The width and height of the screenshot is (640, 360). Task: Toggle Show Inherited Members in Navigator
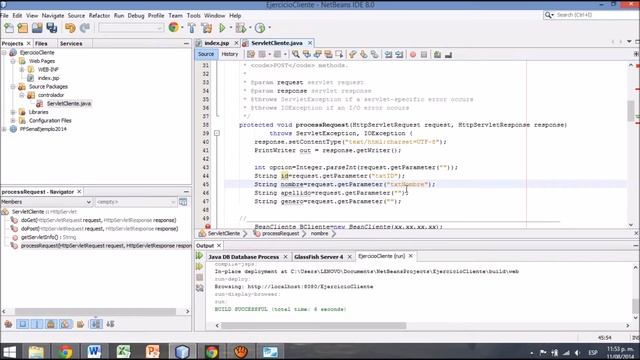[8, 324]
